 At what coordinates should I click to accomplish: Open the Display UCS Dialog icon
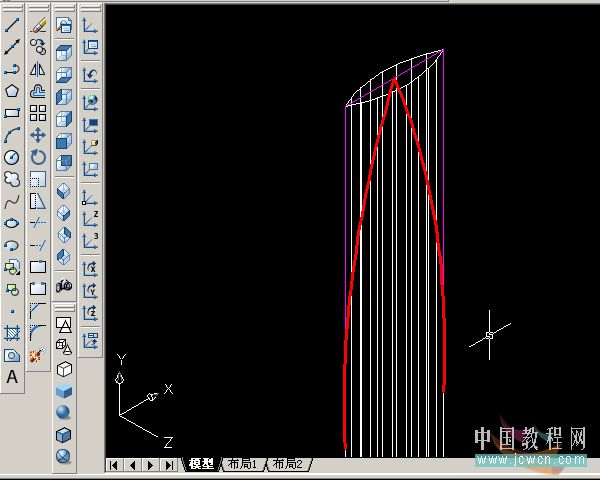[90, 47]
